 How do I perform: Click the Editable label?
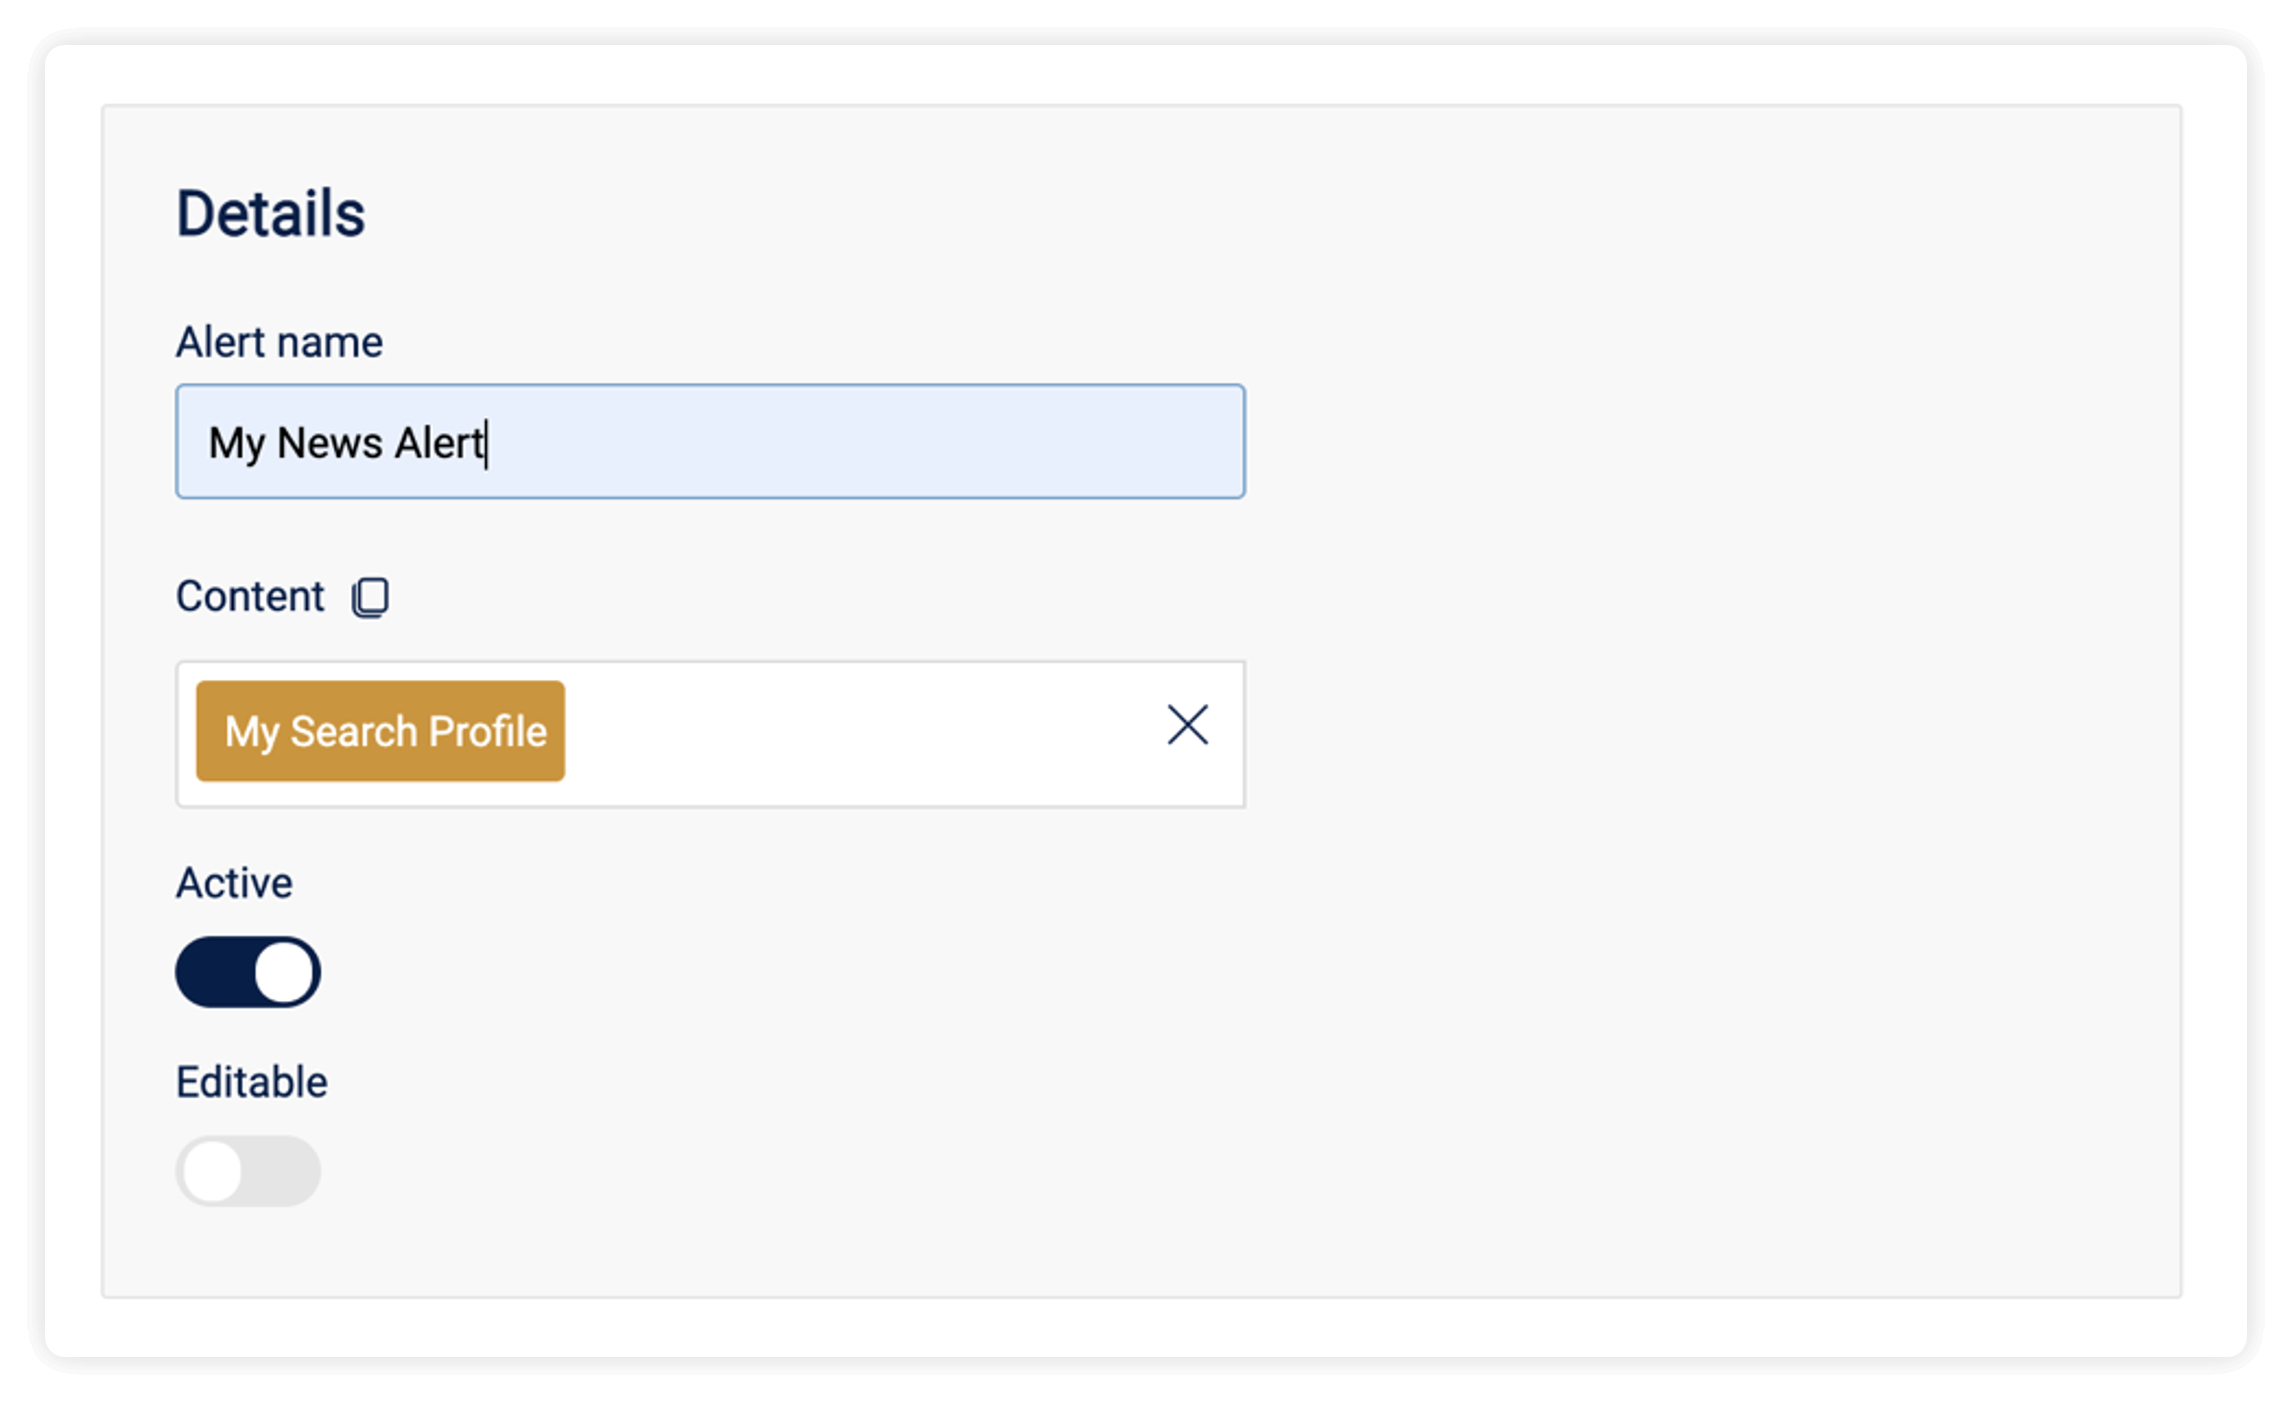coord(251,1082)
